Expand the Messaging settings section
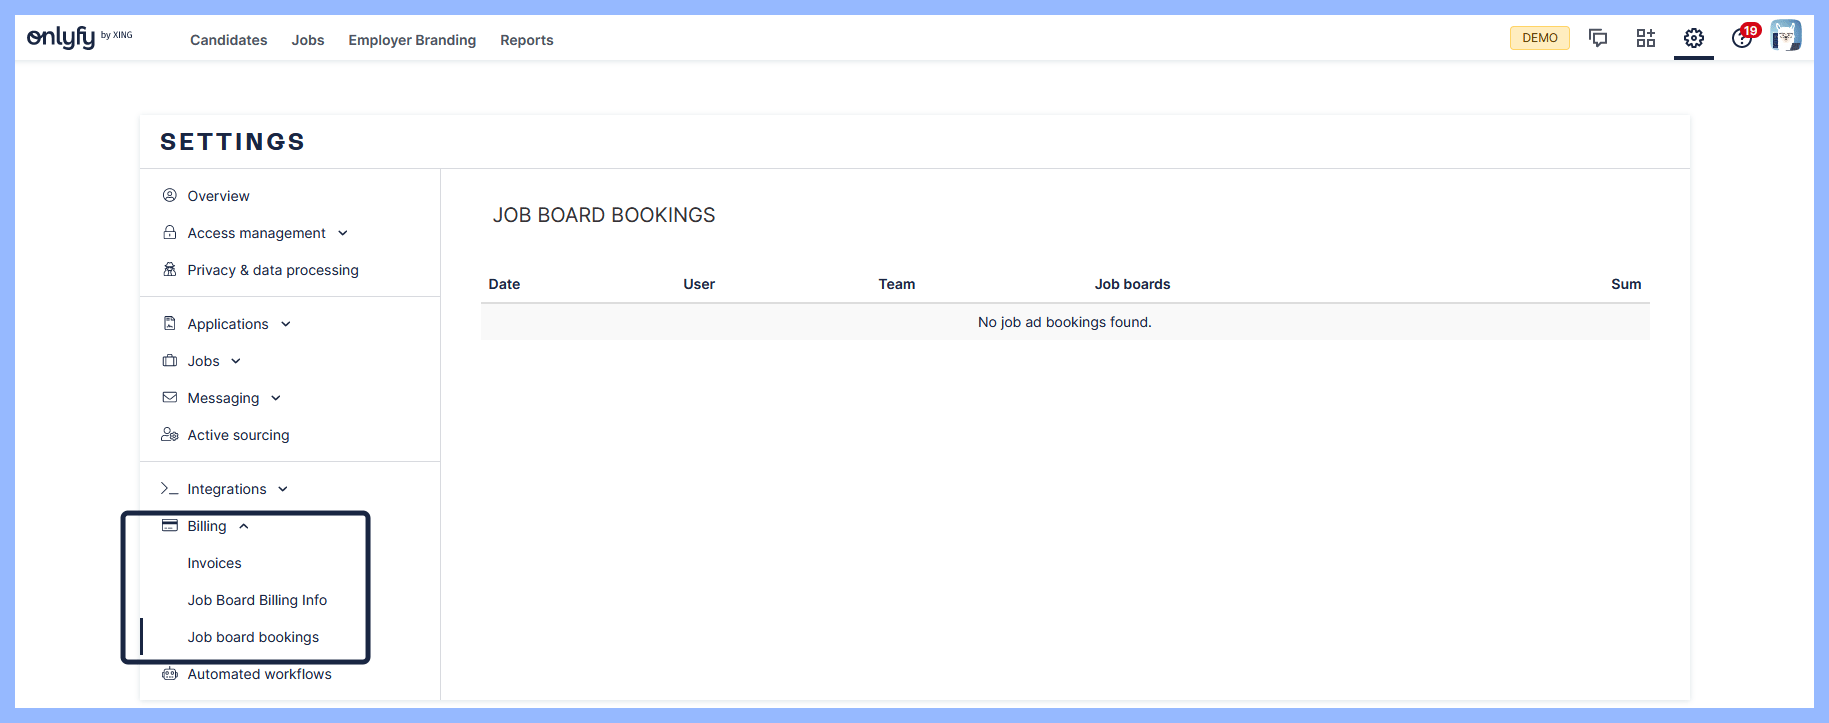1829x723 pixels. pos(223,398)
